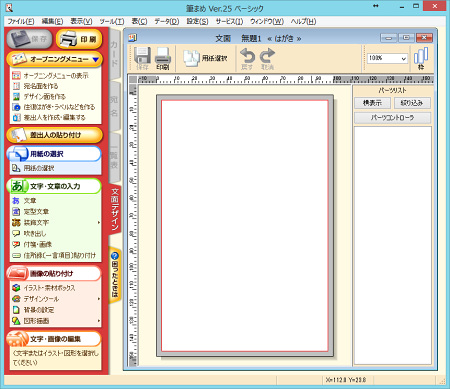The height and width of the screenshot is (389, 450).
Task: Open イラスト・素材ボックス
Action: [44, 288]
